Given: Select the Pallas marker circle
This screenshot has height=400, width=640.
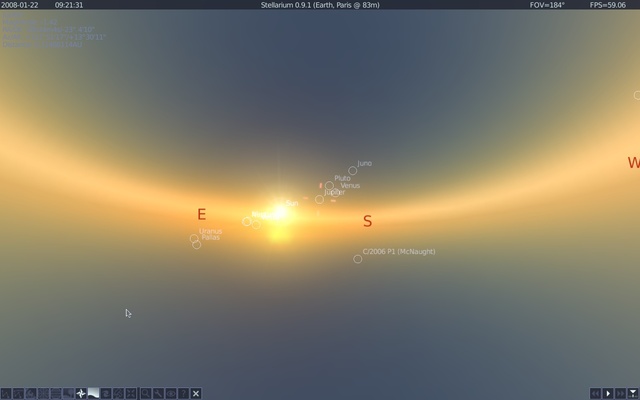Looking at the screenshot, I should click(x=197, y=245).
